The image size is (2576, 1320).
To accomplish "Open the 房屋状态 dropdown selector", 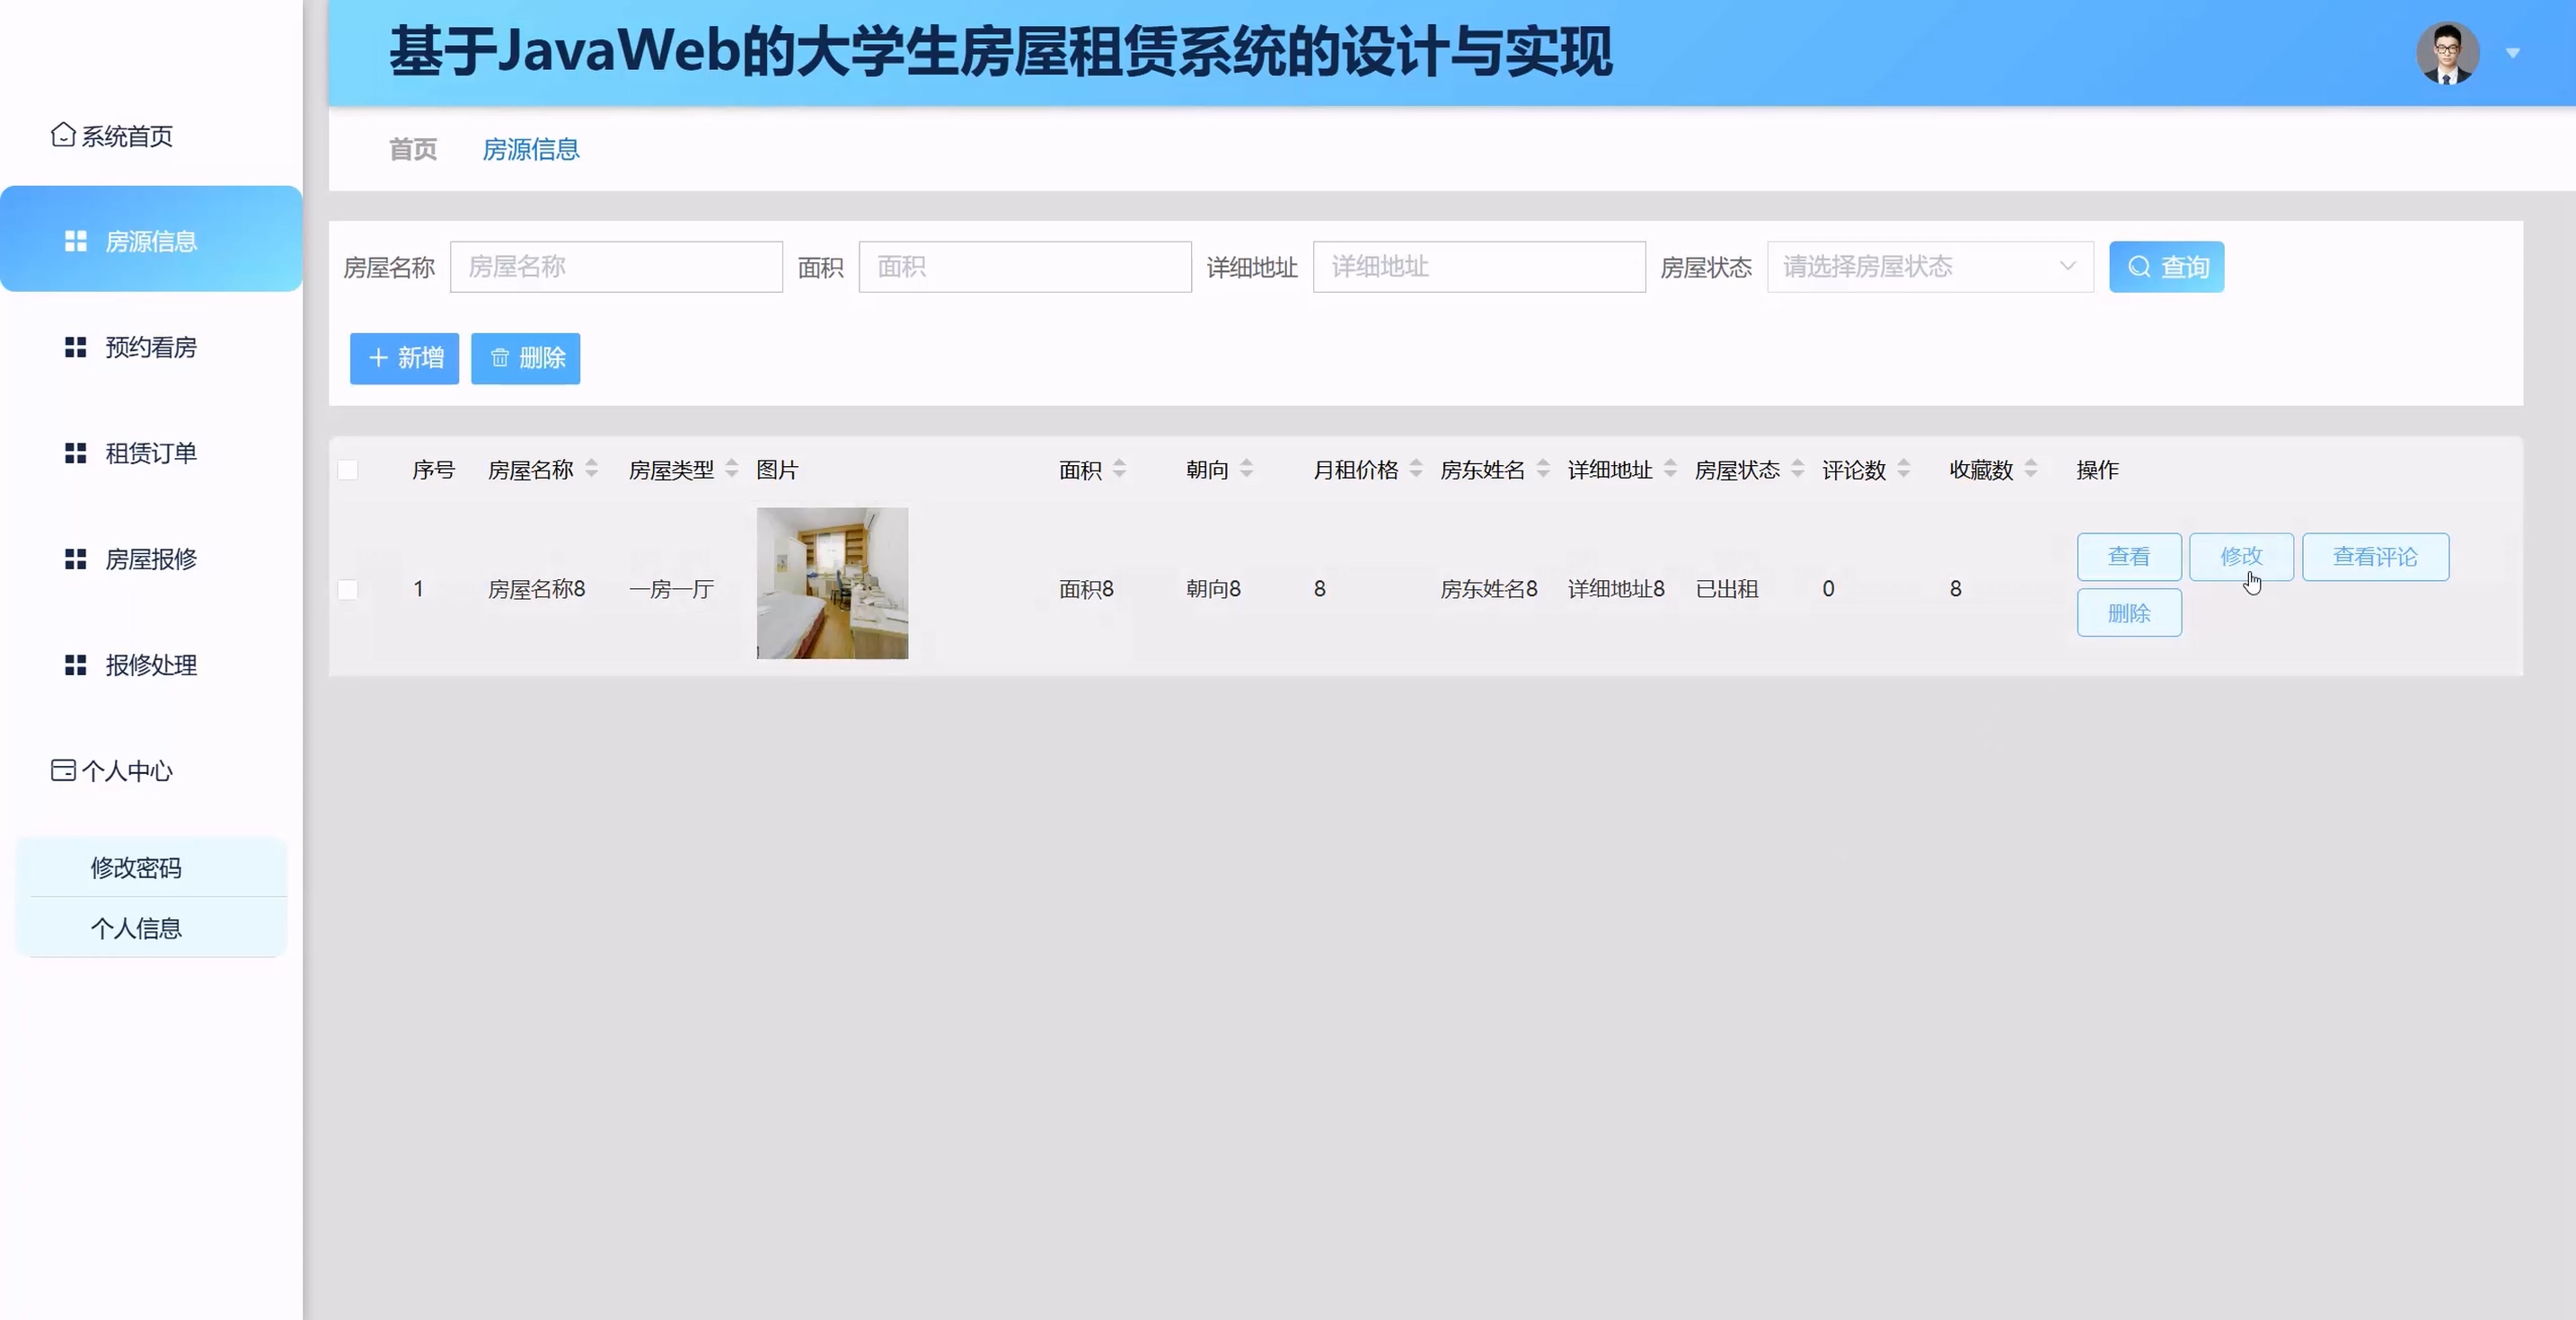I will pos(1929,267).
